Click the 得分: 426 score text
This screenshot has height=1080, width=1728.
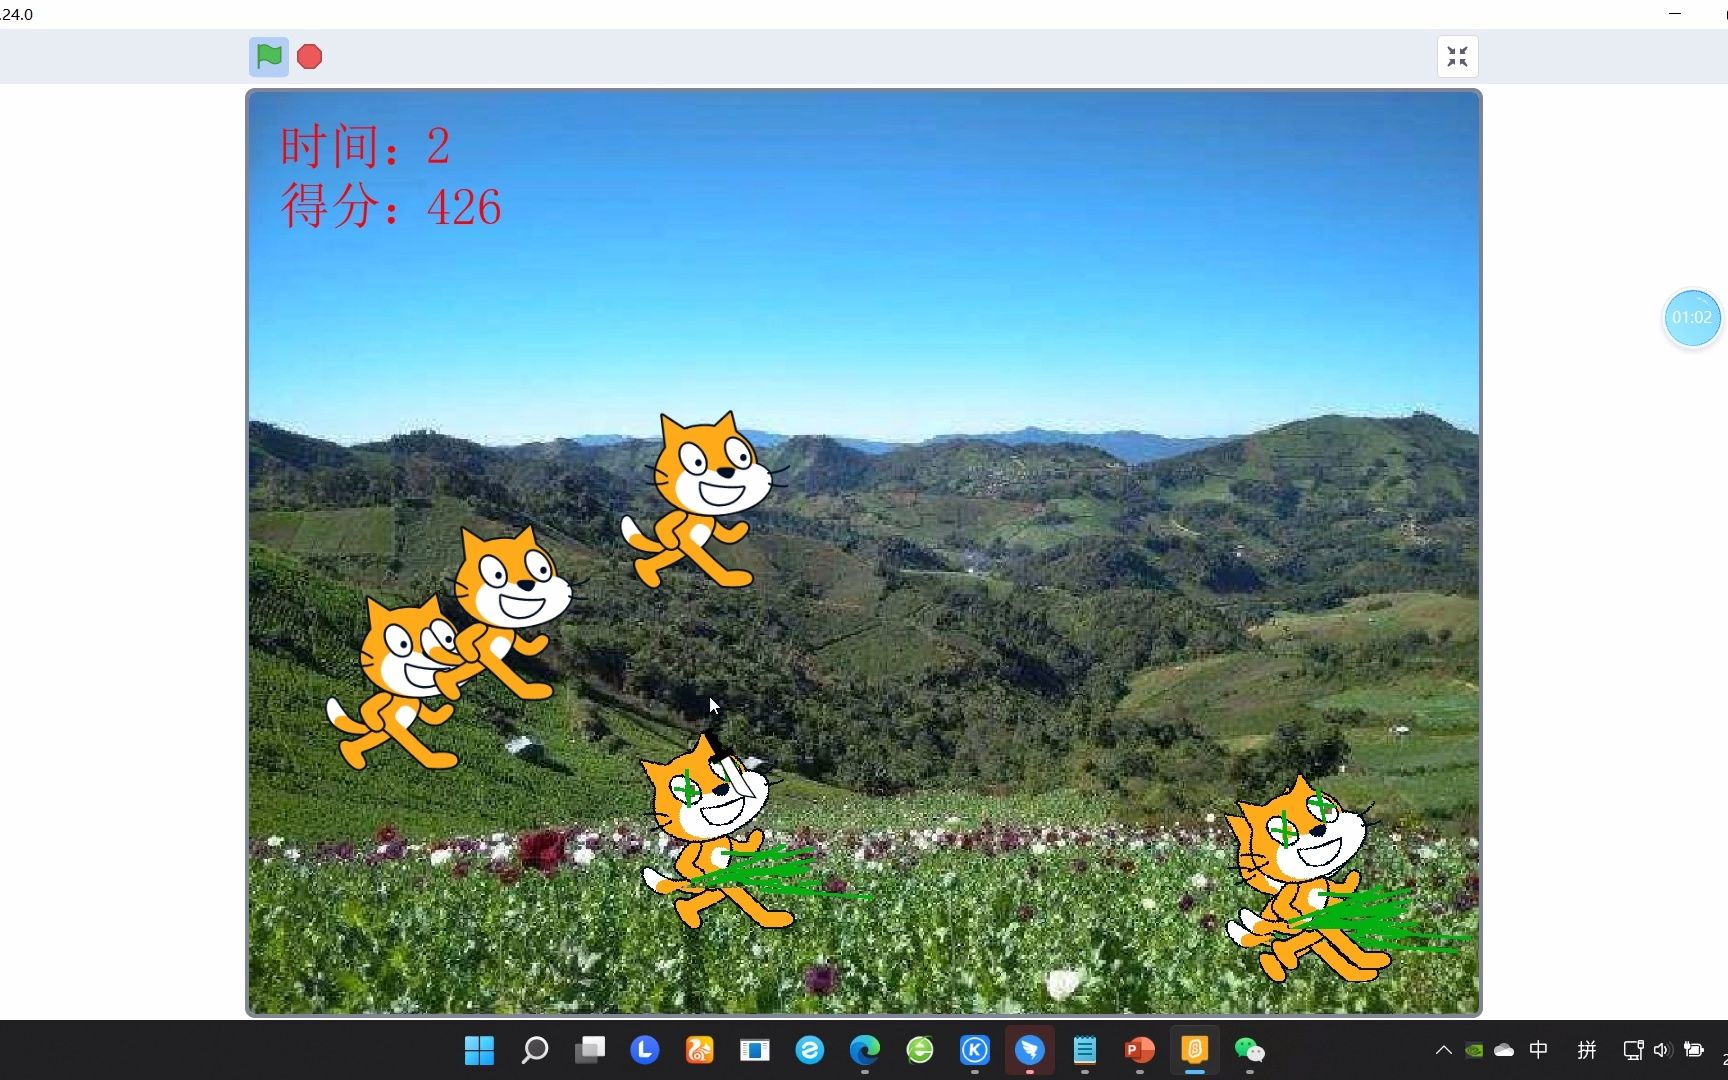tap(390, 206)
